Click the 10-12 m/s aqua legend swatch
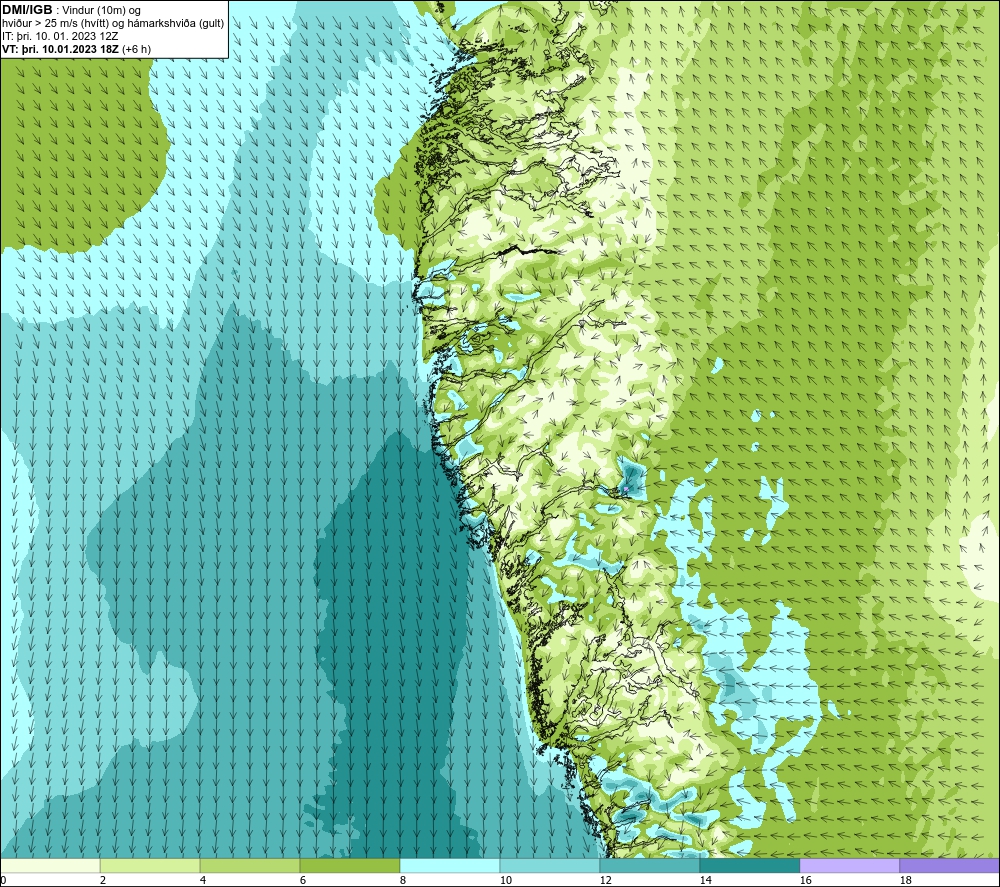Image resolution: width=1000 pixels, height=887 pixels. [x=550, y=865]
